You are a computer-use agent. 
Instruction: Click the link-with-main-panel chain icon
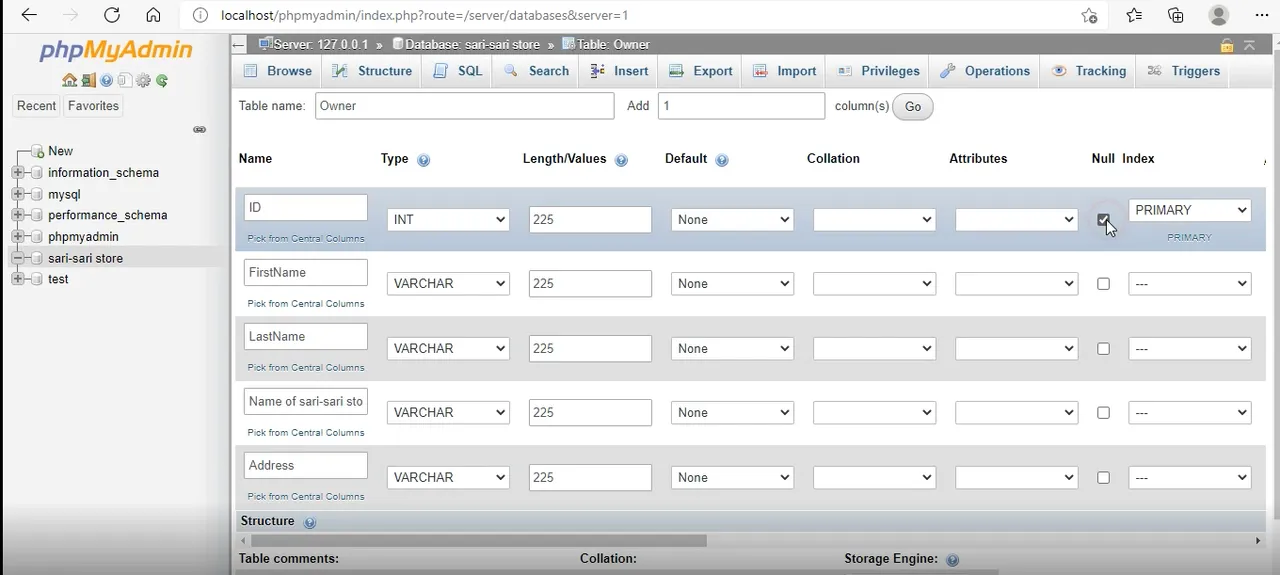[x=200, y=129]
